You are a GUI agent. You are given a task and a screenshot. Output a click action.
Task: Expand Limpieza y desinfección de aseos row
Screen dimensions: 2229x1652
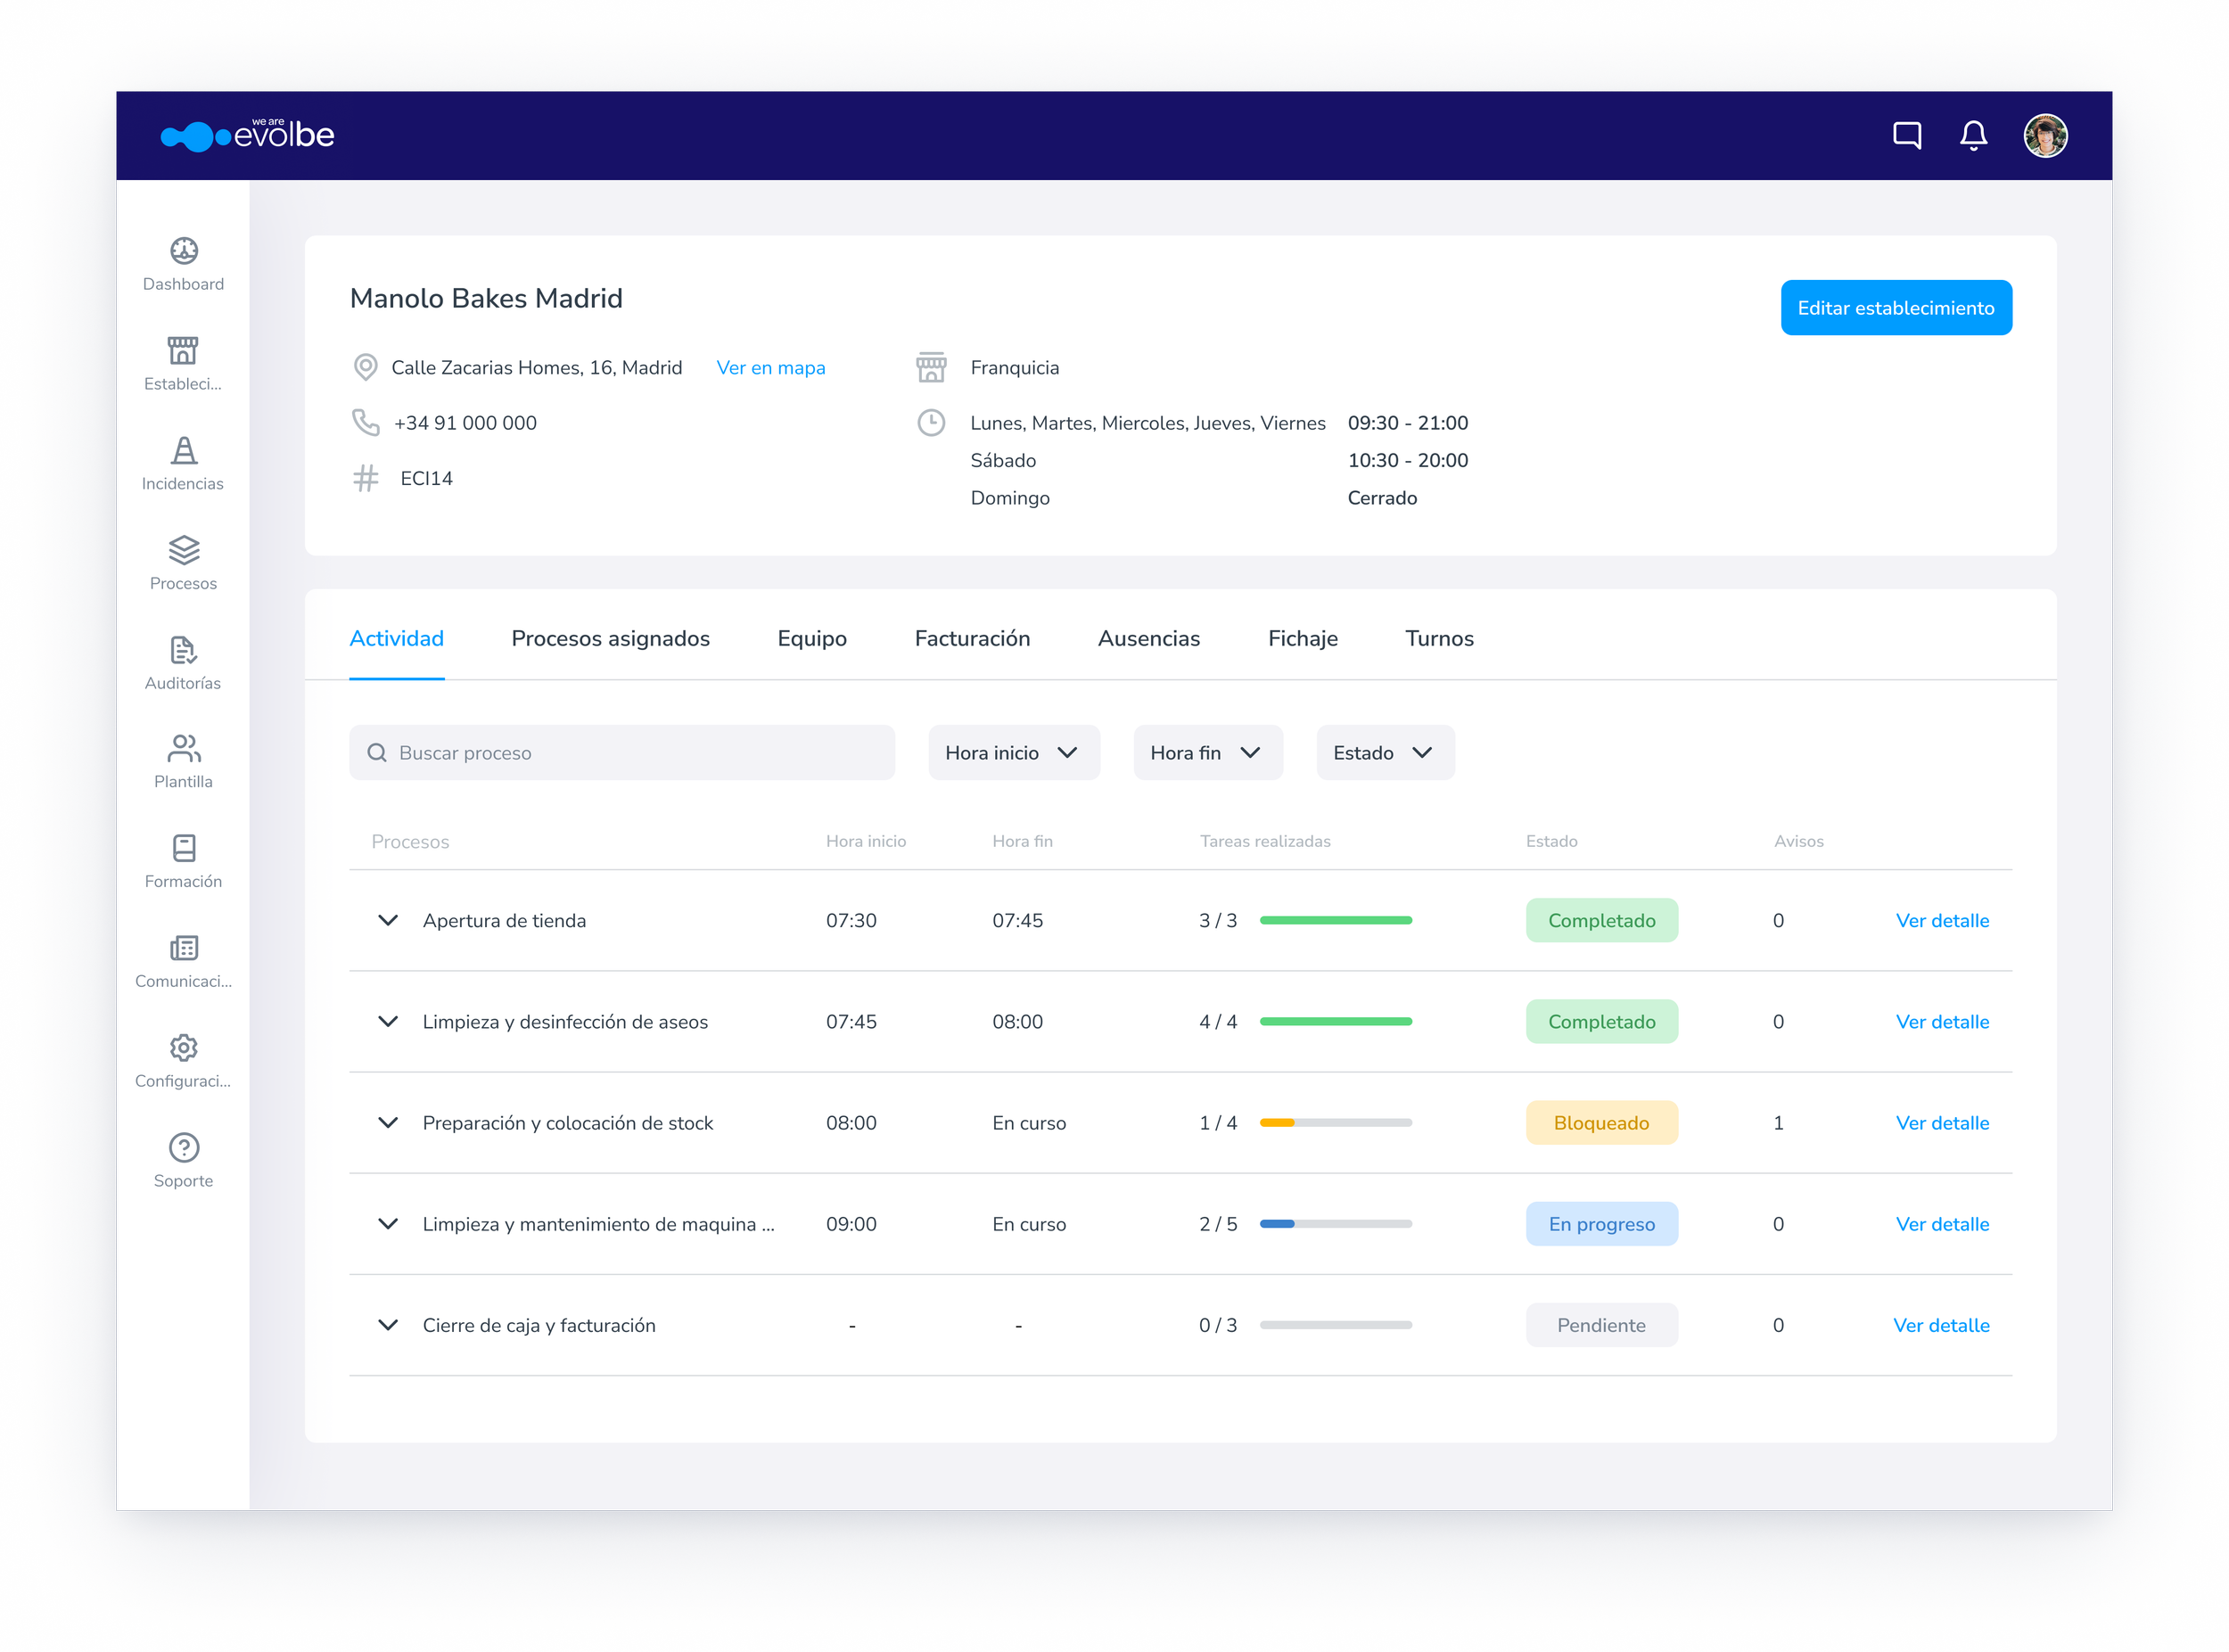click(388, 1021)
